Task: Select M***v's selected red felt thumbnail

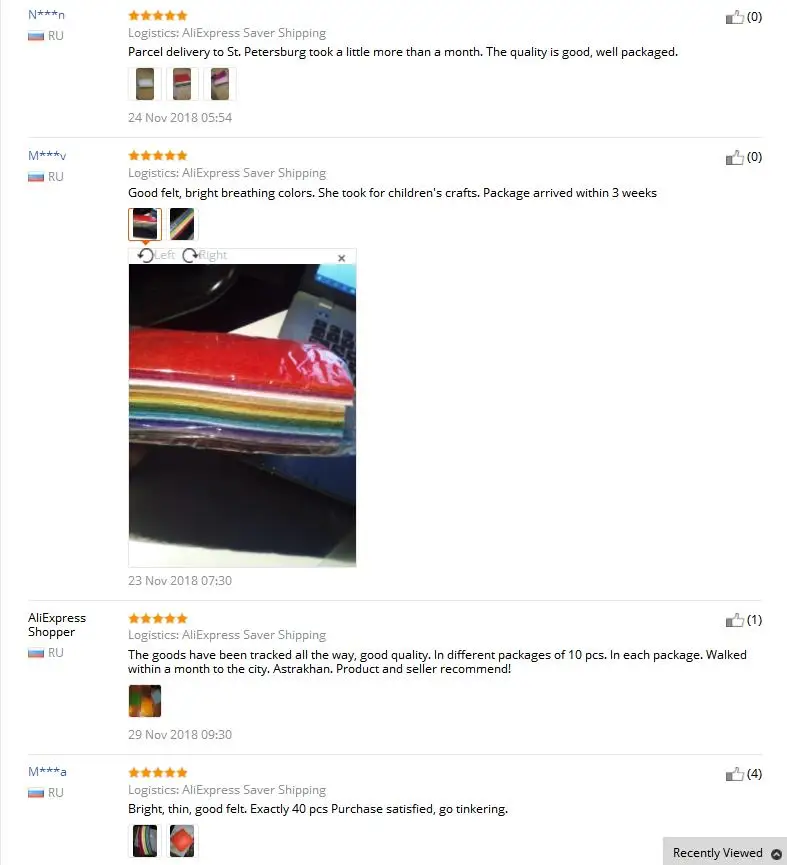Action: [145, 224]
